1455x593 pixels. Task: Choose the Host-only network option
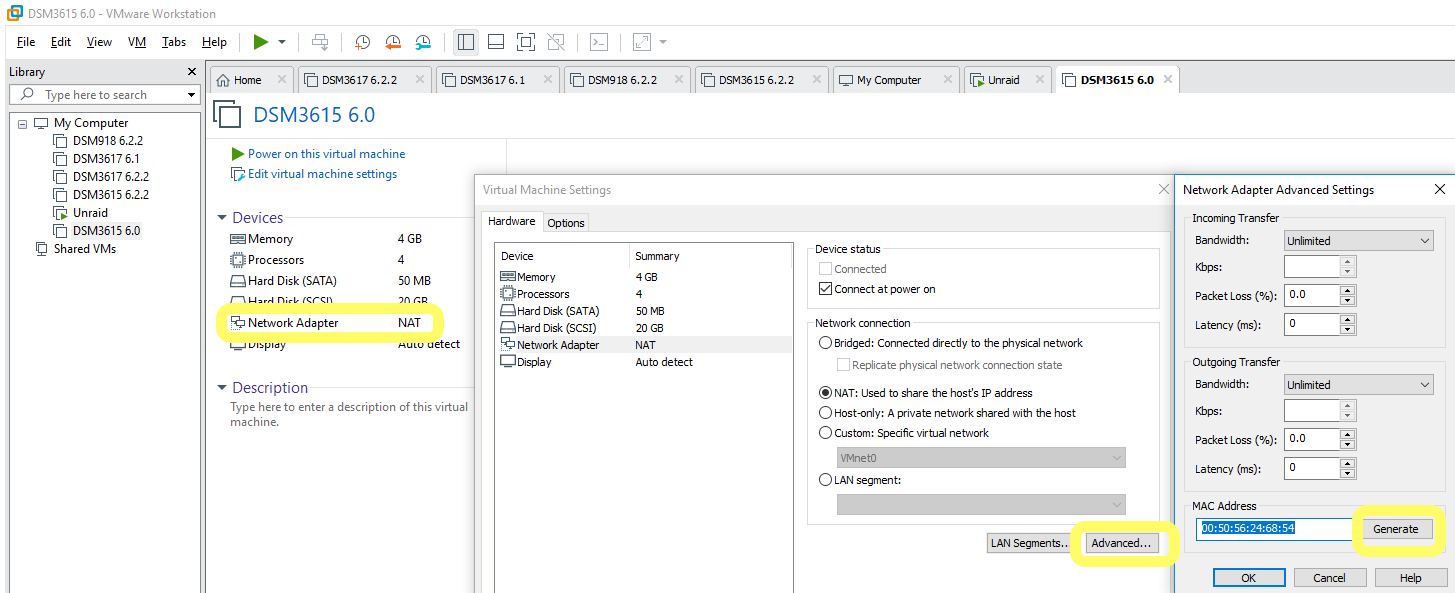(825, 413)
